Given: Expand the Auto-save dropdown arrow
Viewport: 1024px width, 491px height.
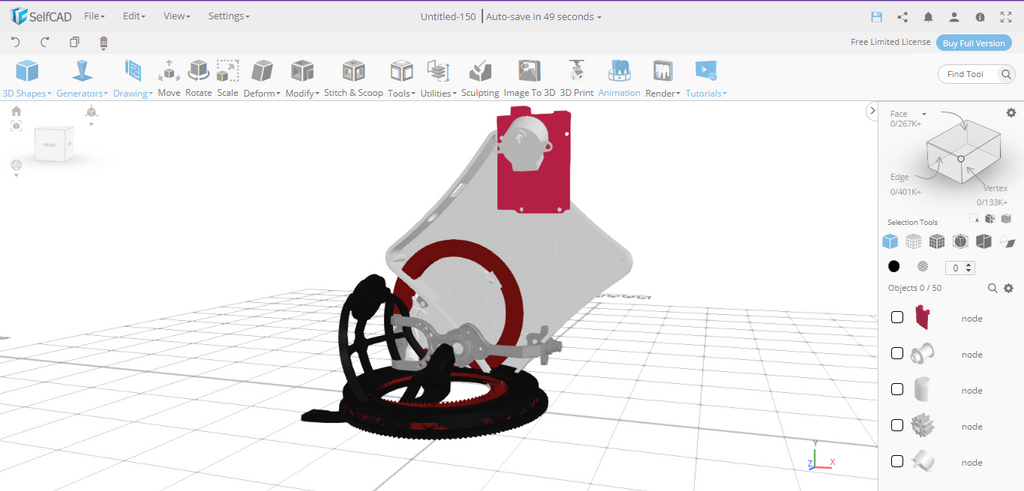Looking at the screenshot, I should (x=600, y=18).
